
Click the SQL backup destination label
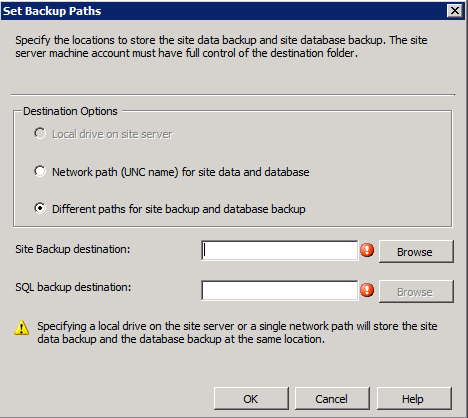coord(73,287)
